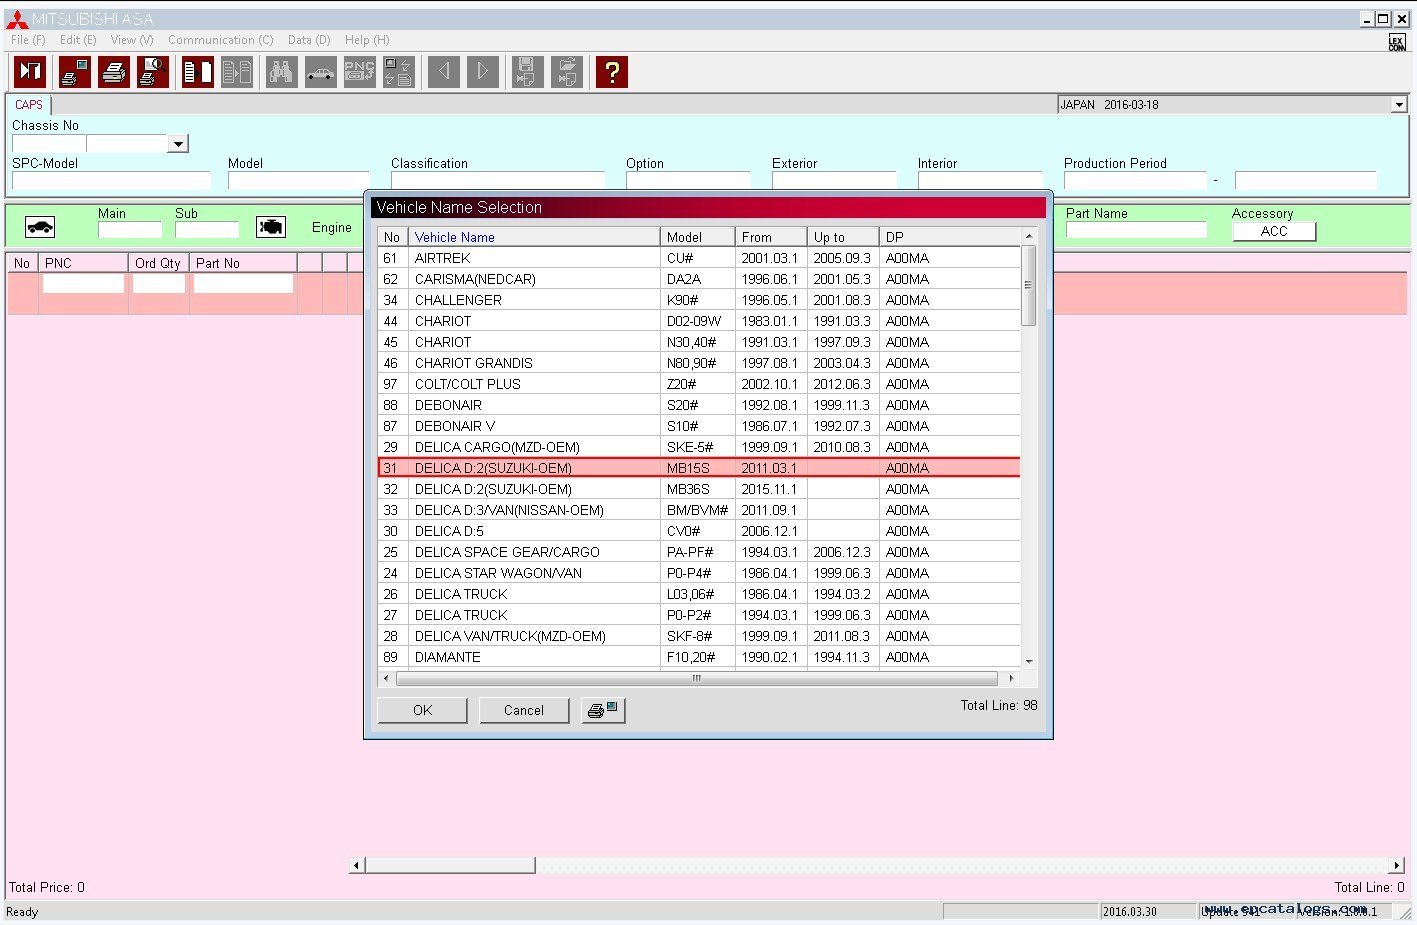Click vehicle list scroll down arrow

[1029, 662]
